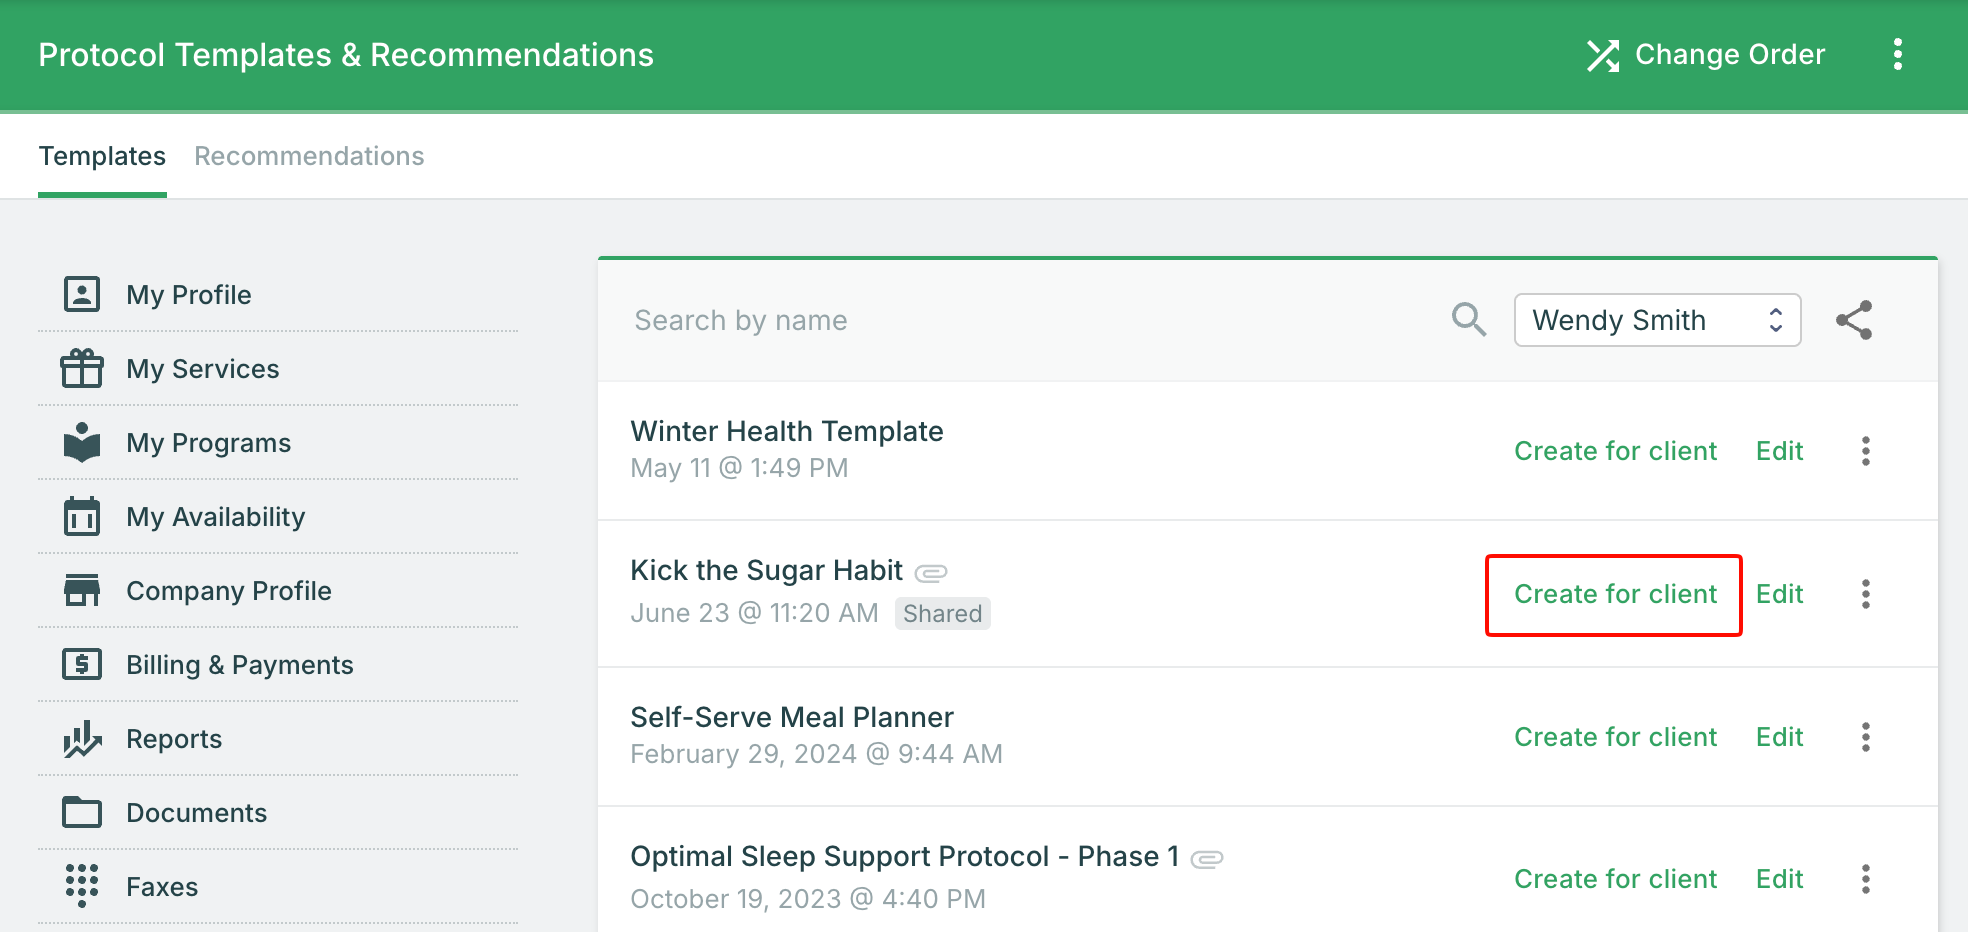Open more options for Kick the Sugar Habit

point(1865,594)
